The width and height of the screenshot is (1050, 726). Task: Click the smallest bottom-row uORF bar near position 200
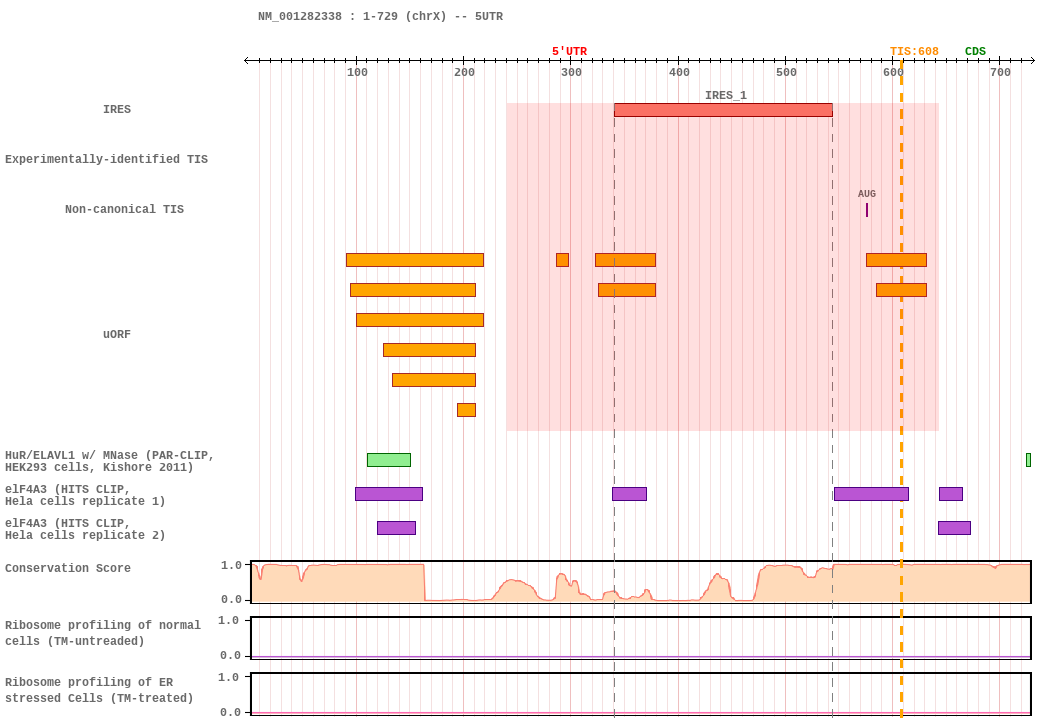tap(467, 410)
